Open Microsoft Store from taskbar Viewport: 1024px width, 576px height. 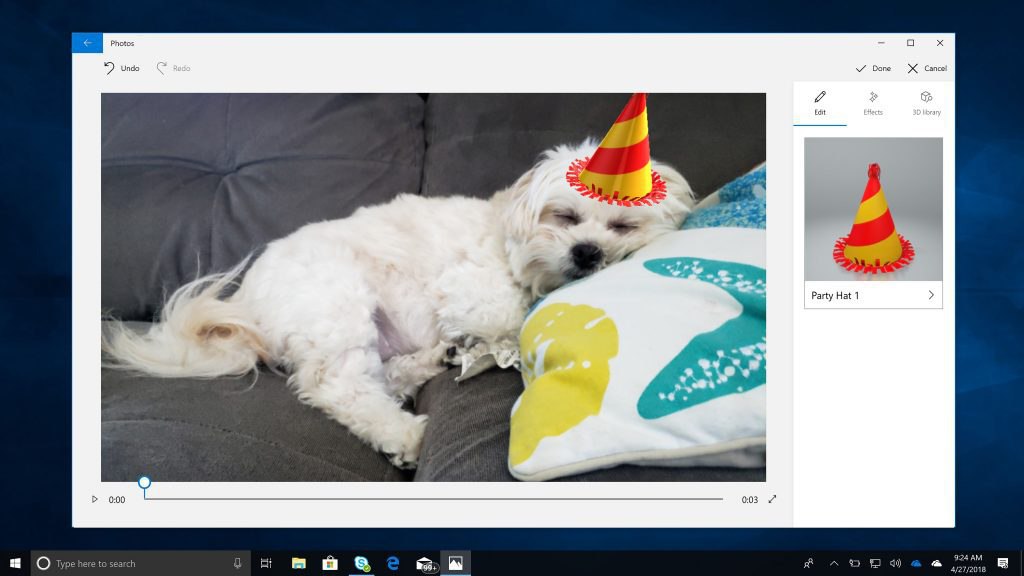pyautogui.click(x=330, y=563)
